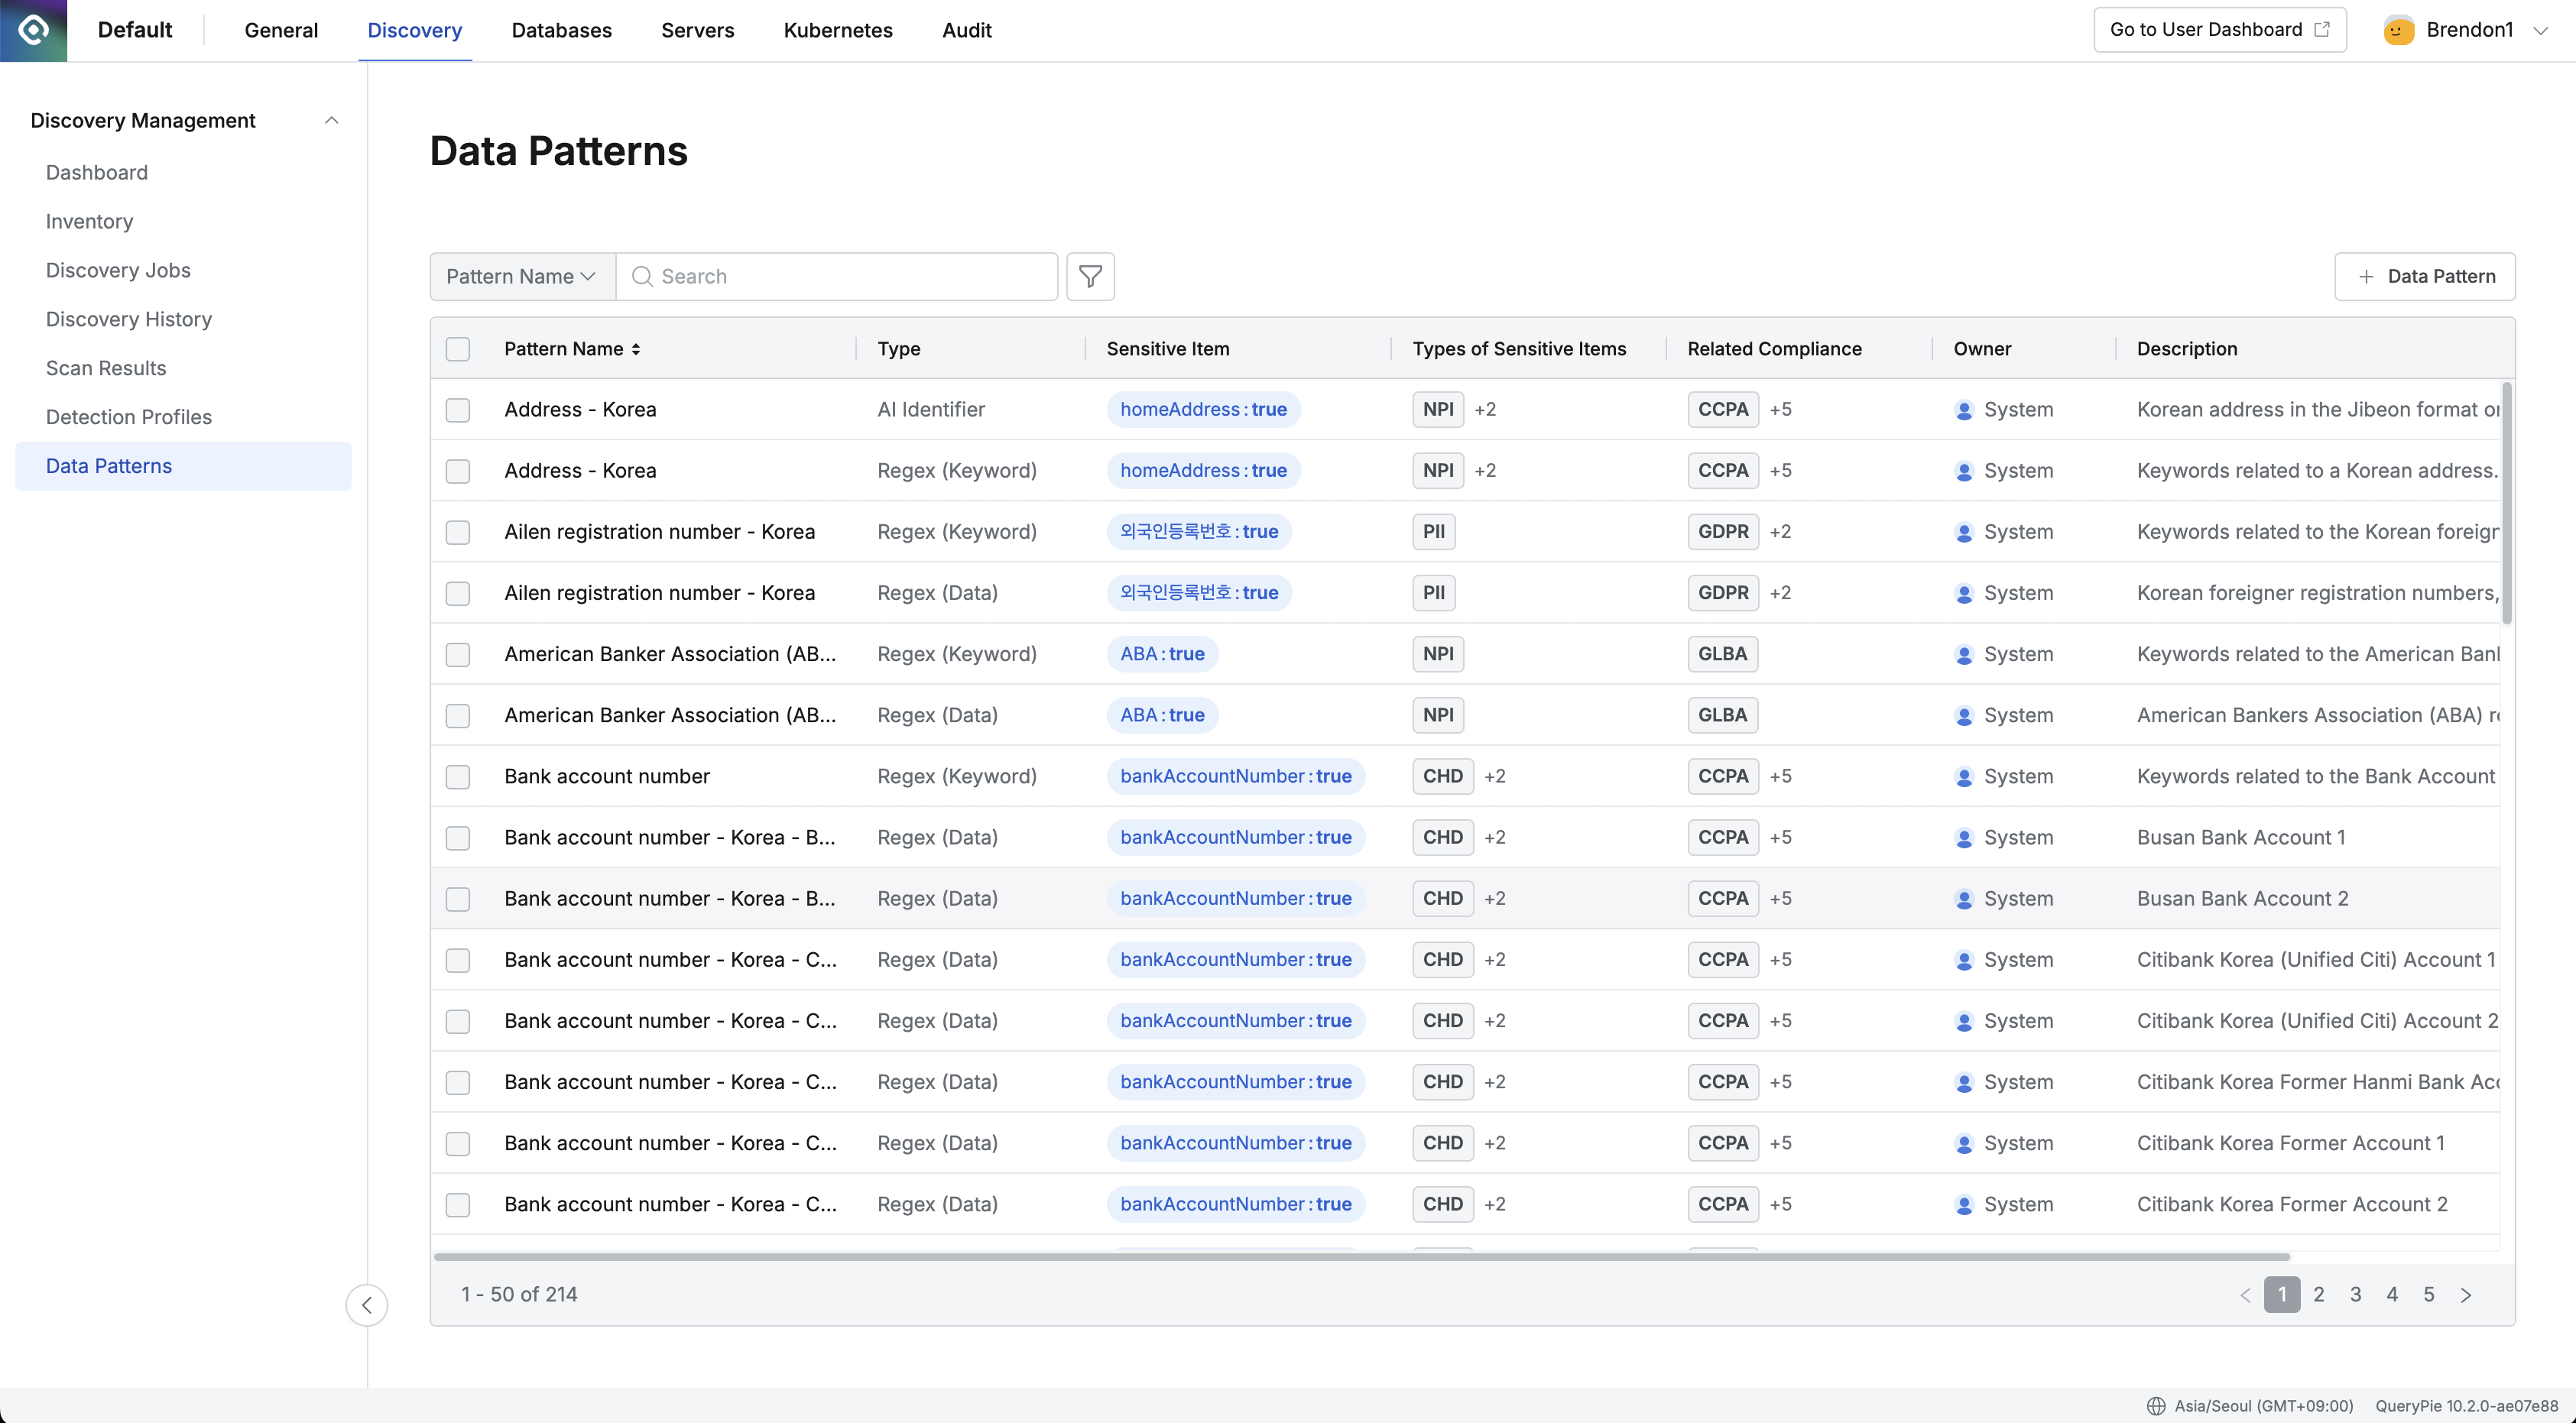Expand the Brendon1 account menu chevron
The image size is (2576, 1423).
[2540, 30]
